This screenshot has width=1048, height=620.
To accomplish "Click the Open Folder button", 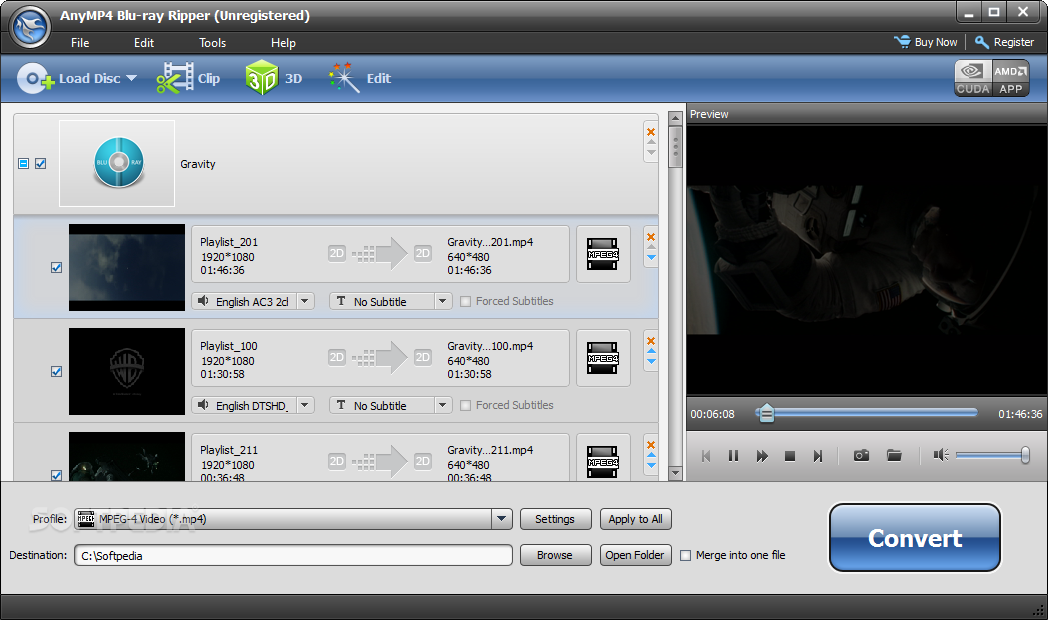I will [636, 555].
